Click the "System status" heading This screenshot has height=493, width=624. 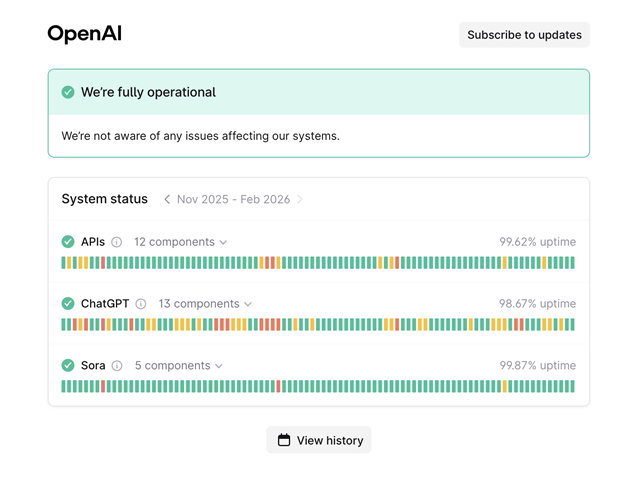point(105,199)
